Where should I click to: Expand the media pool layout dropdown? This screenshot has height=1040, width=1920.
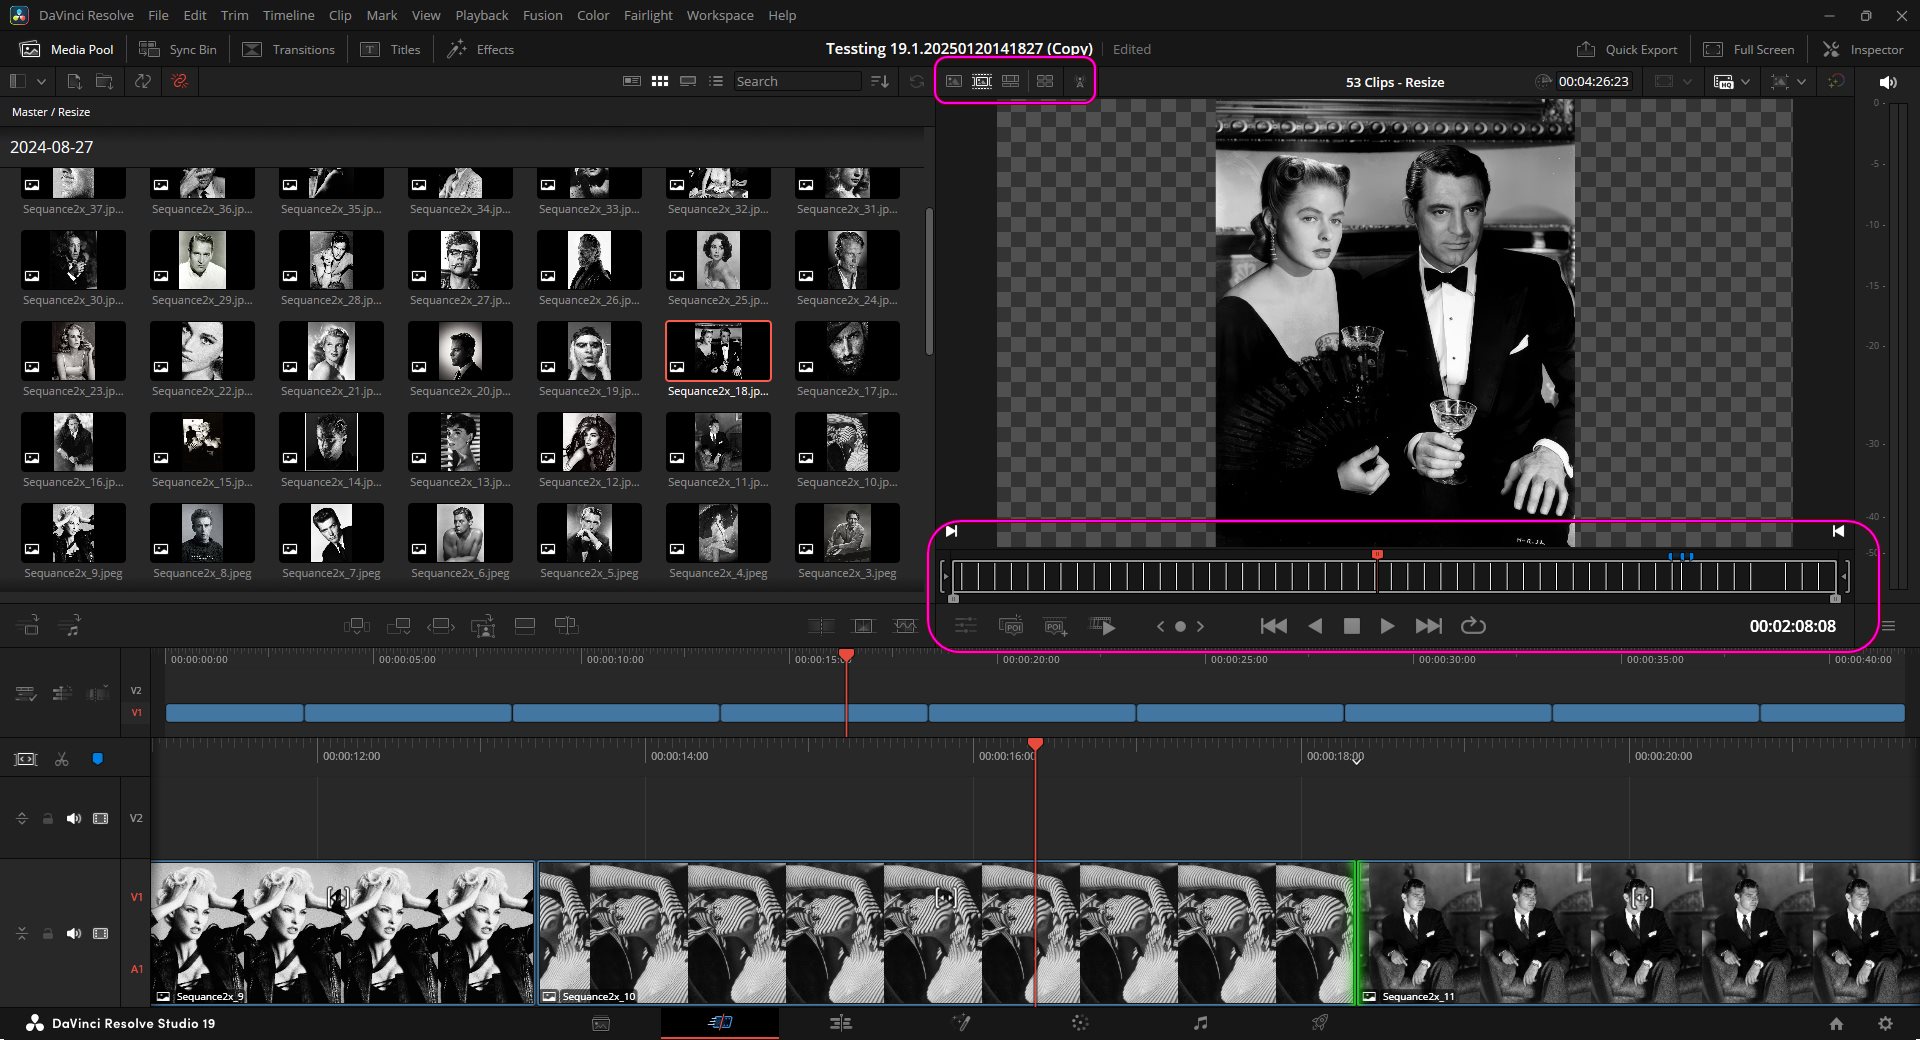pos(41,81)
